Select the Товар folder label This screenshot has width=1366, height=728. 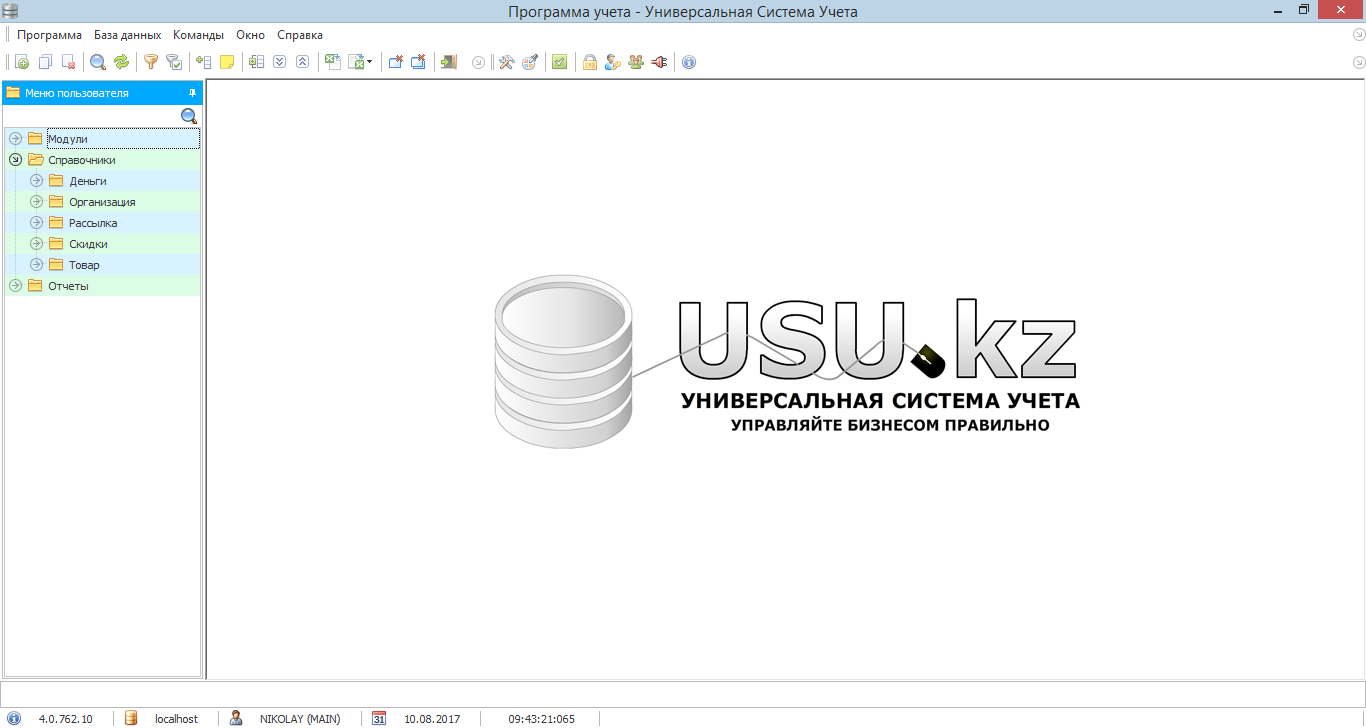point(84,265)
